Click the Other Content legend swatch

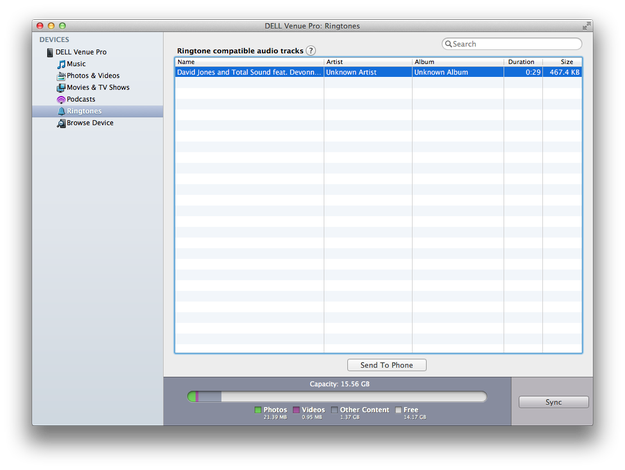[x=334, y=410]
